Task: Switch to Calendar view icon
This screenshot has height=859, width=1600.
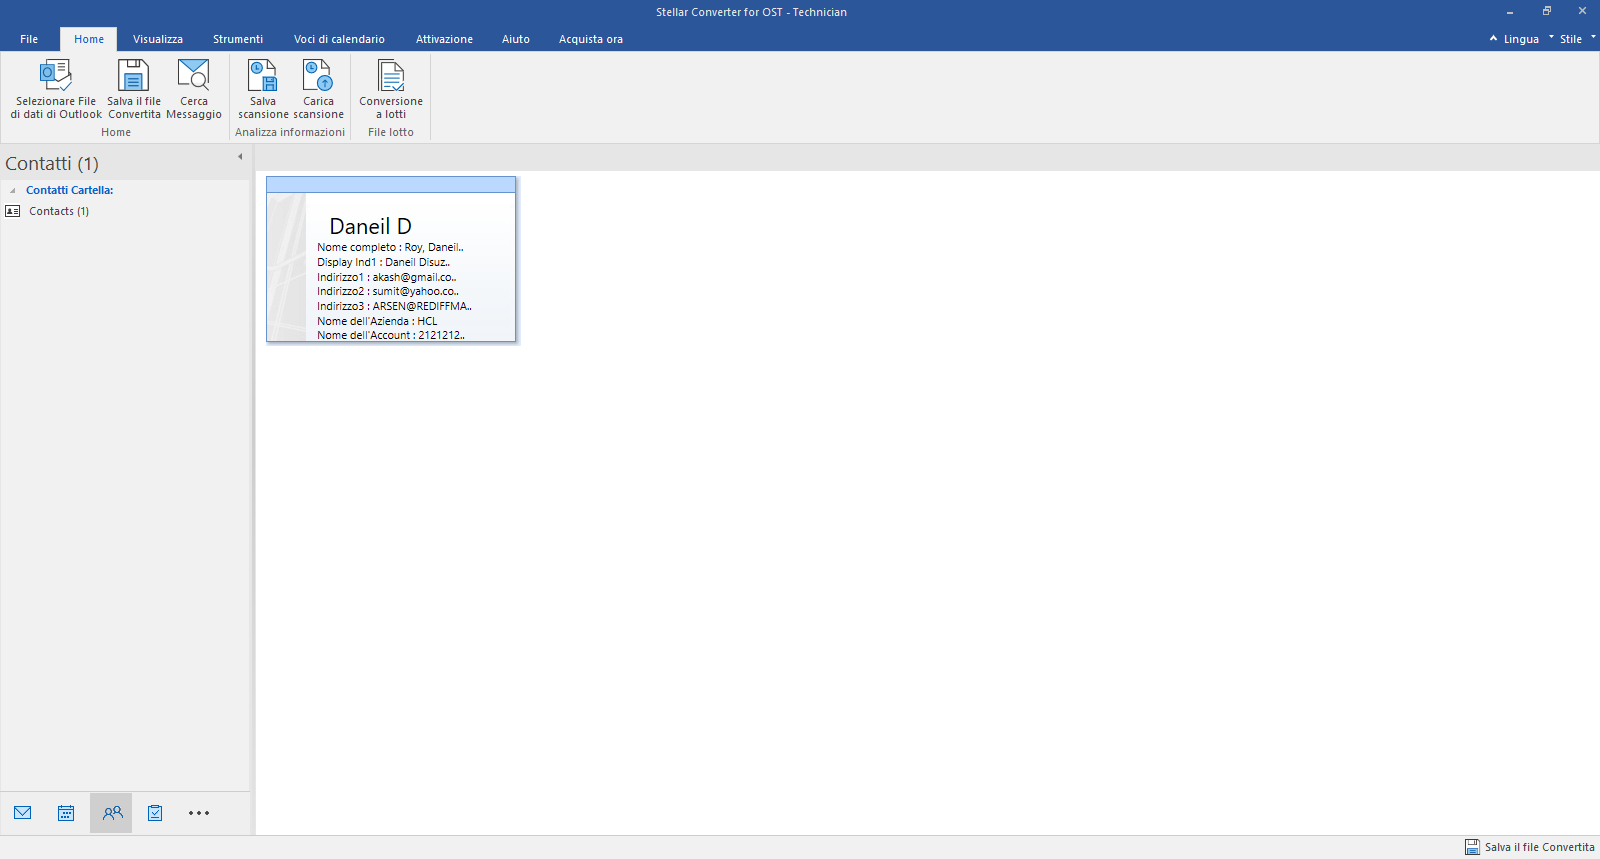Action: (x=66, y=813)
